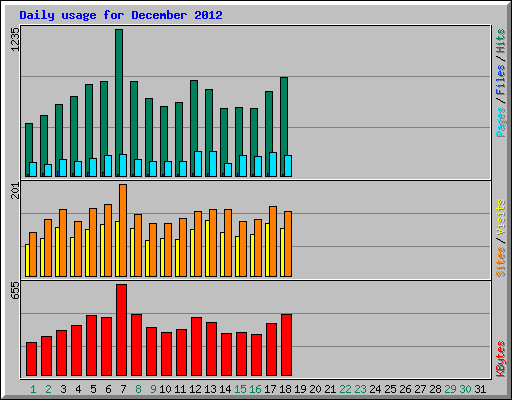
Task: Select day 15 on the x-axis
Action: (240, 389)
